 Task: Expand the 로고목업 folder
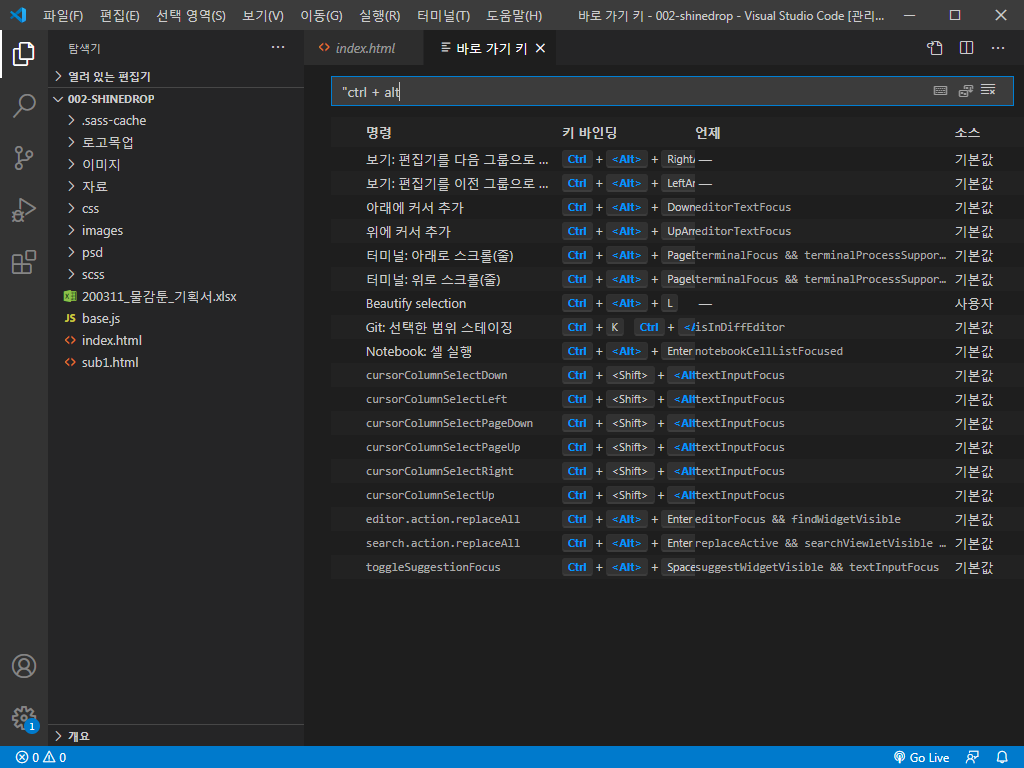pos(176,142)
